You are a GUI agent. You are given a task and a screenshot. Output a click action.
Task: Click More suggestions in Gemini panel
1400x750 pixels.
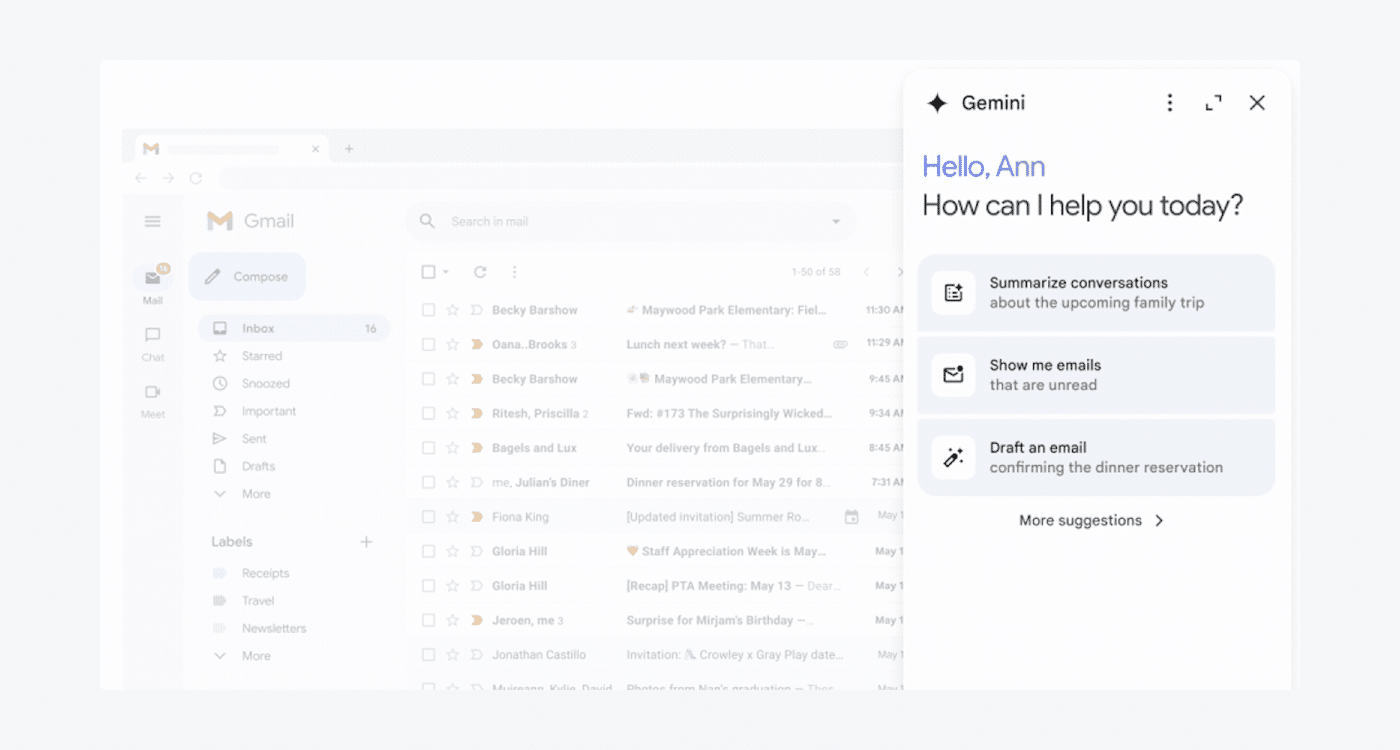[x=1091, y=520]
